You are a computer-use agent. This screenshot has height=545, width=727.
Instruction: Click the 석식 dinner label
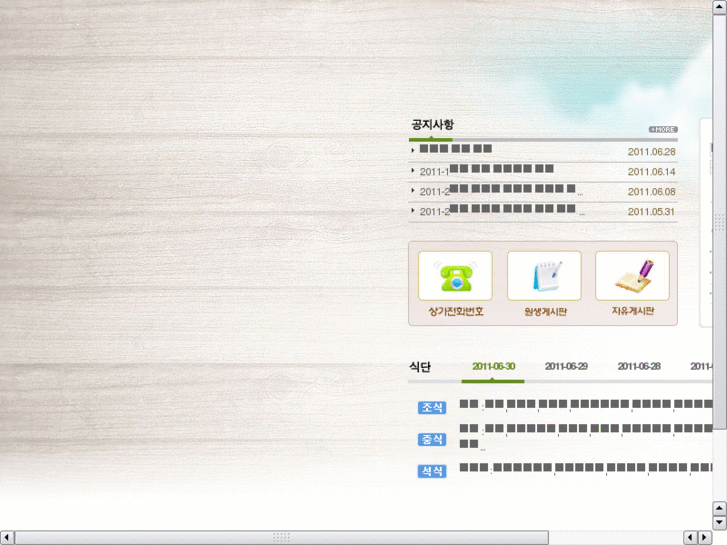click(432, 471)
